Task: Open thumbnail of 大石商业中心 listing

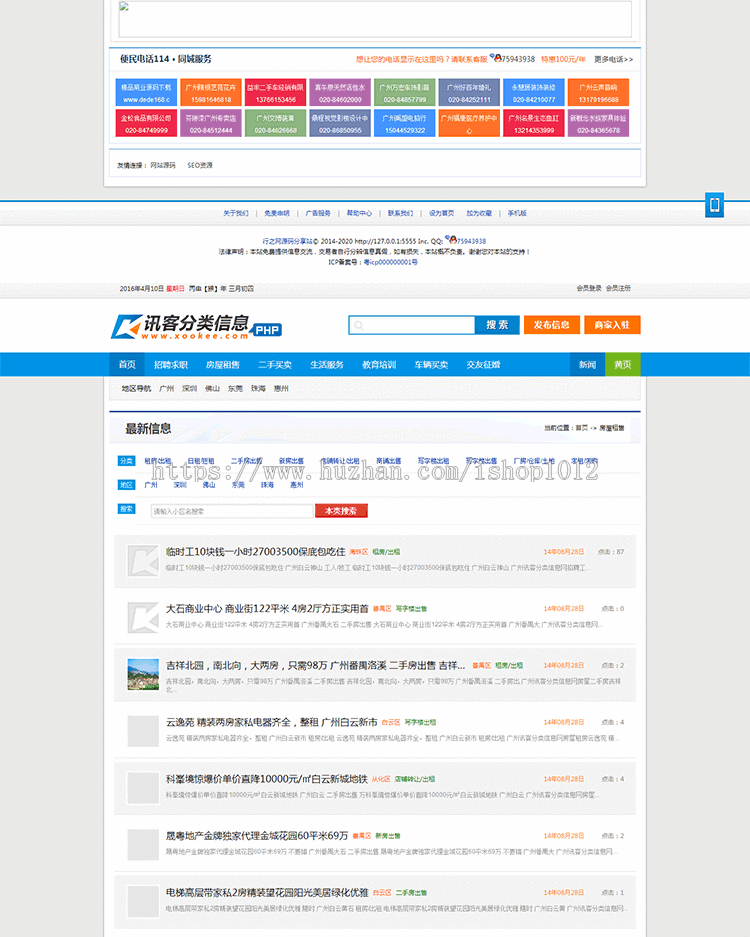Action: point(143,617)
